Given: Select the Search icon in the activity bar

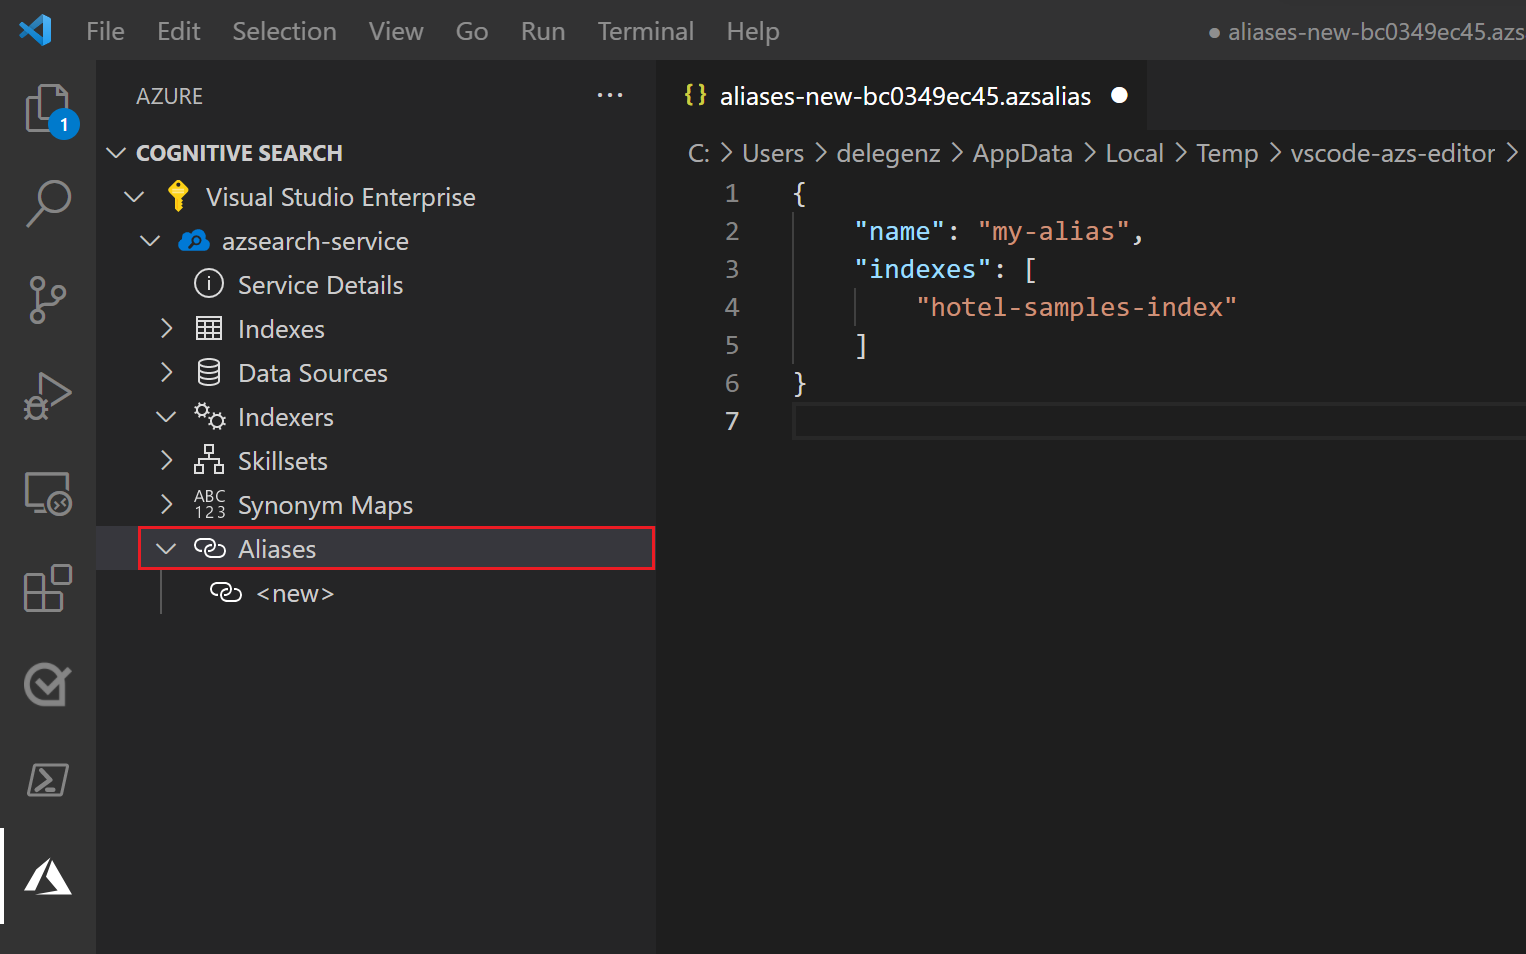Looking at the screenshot, I should pyautogui.click(x=47, y=203).
